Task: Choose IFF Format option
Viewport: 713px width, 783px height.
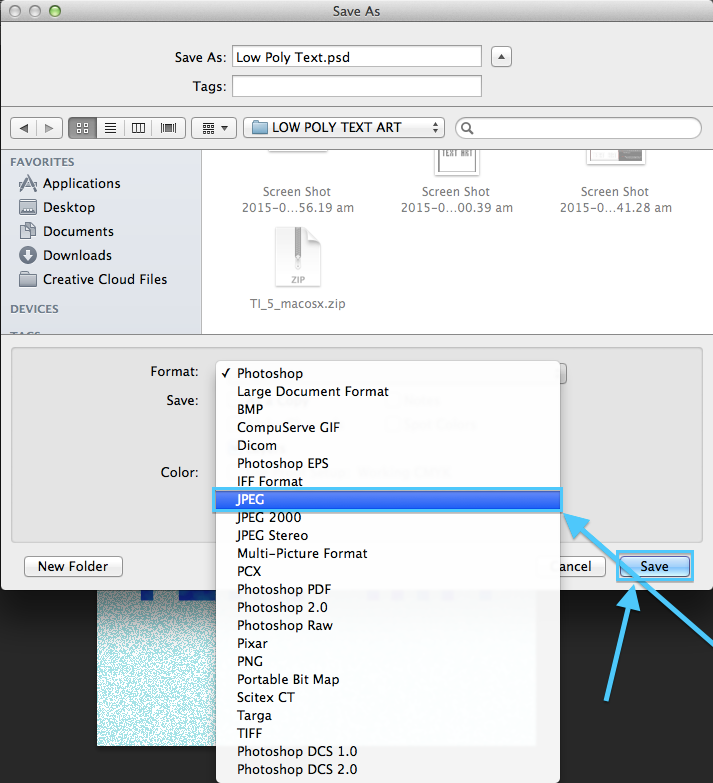Action: tap(388, 481)
